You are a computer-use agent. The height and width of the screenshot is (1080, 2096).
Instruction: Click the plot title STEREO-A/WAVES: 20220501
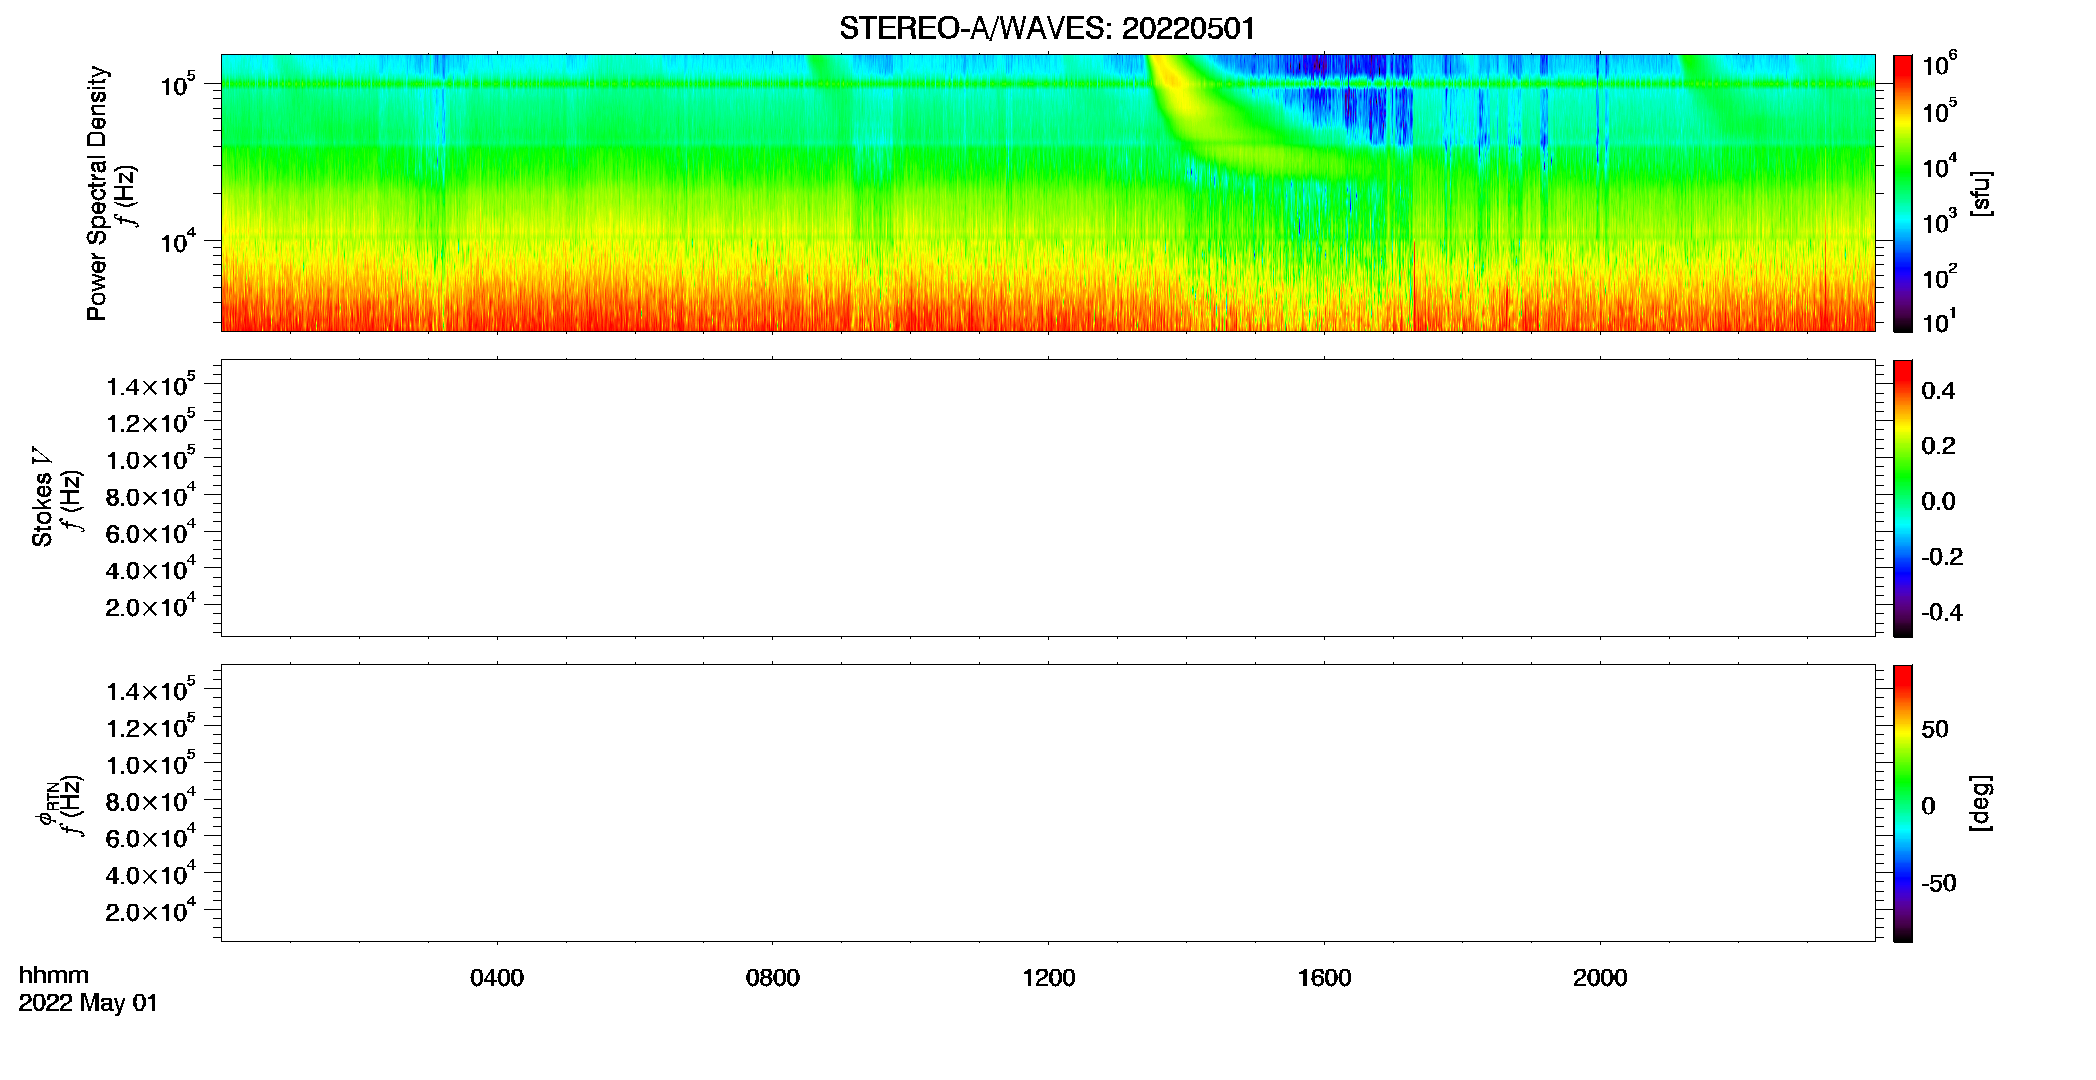pyautogui.click(x=1047, y=29)
